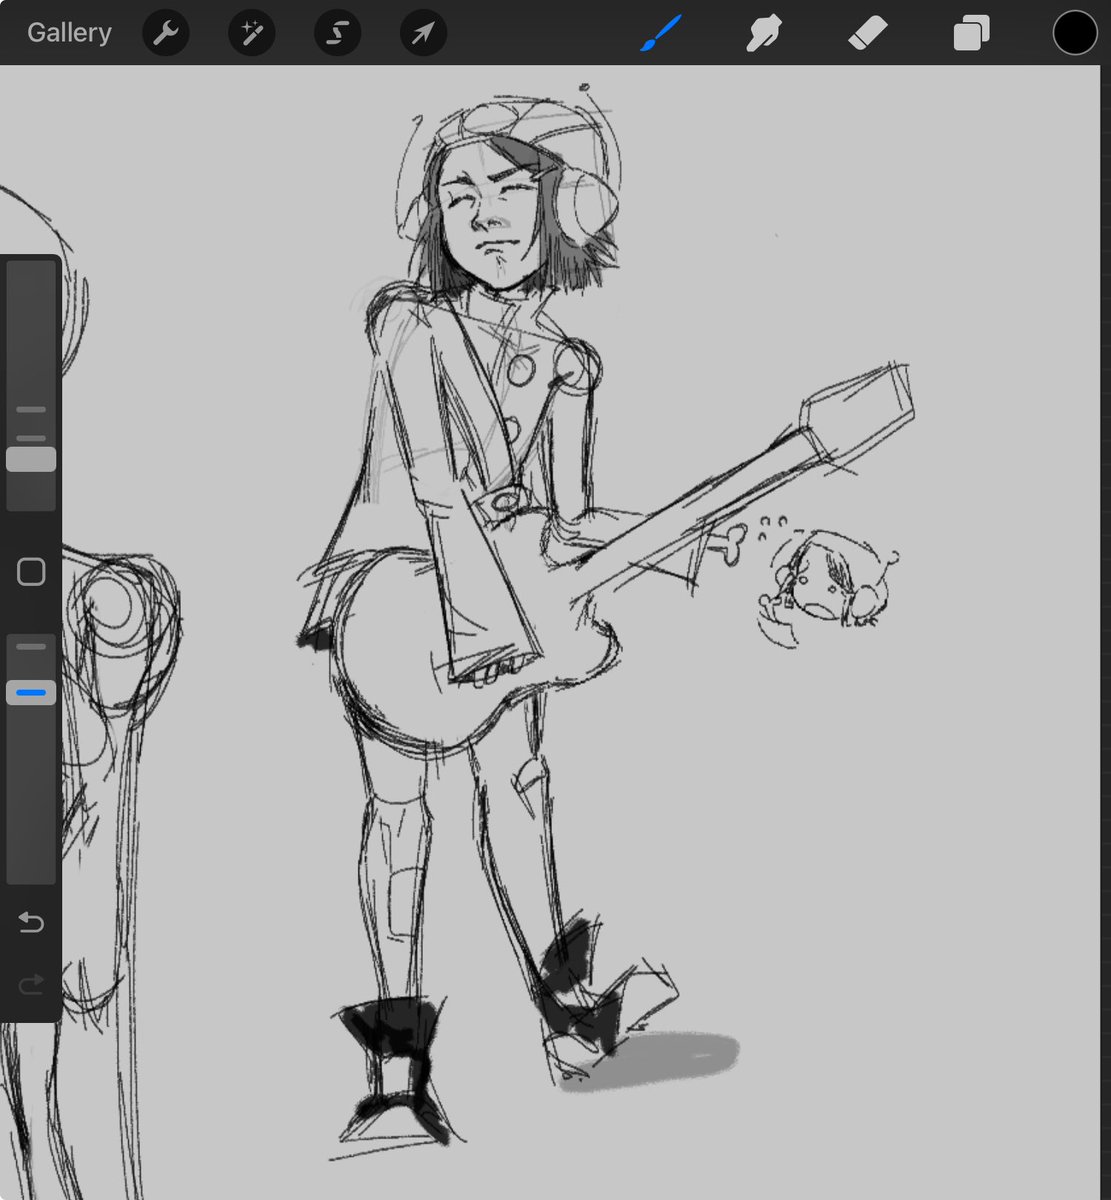Reopen Adjustments to toggle filter options
The height and width of the screenshot is (1200, 1111).
[251, 32]
